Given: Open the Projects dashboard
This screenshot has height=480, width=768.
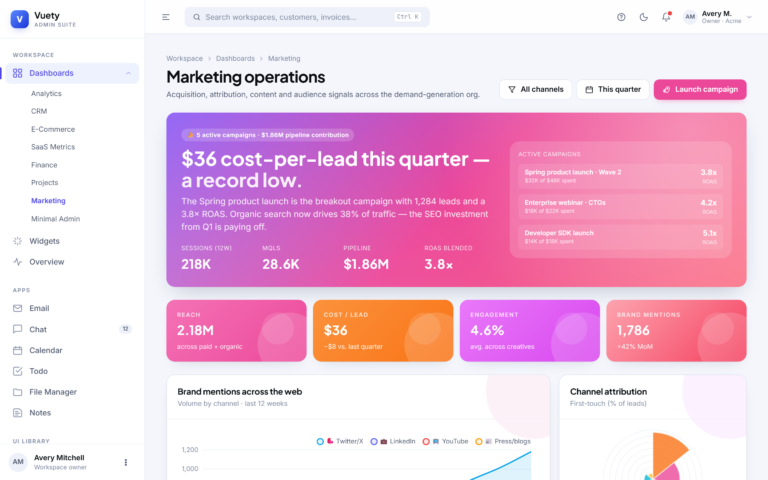Looking at the screenshot, I should 45,183.
